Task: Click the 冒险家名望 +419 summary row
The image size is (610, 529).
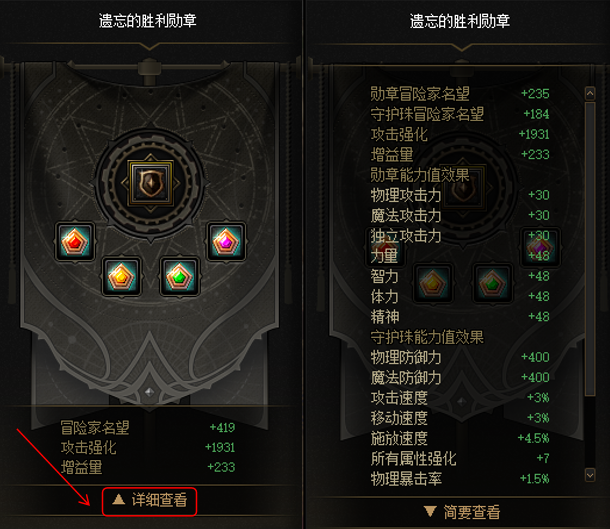Action: click(x=148, y=427)
